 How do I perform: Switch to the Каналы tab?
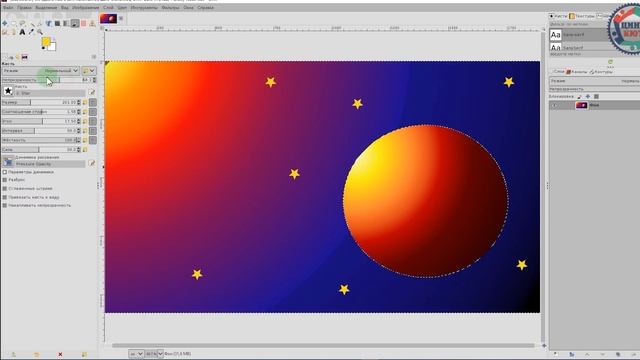click(576, 72)
